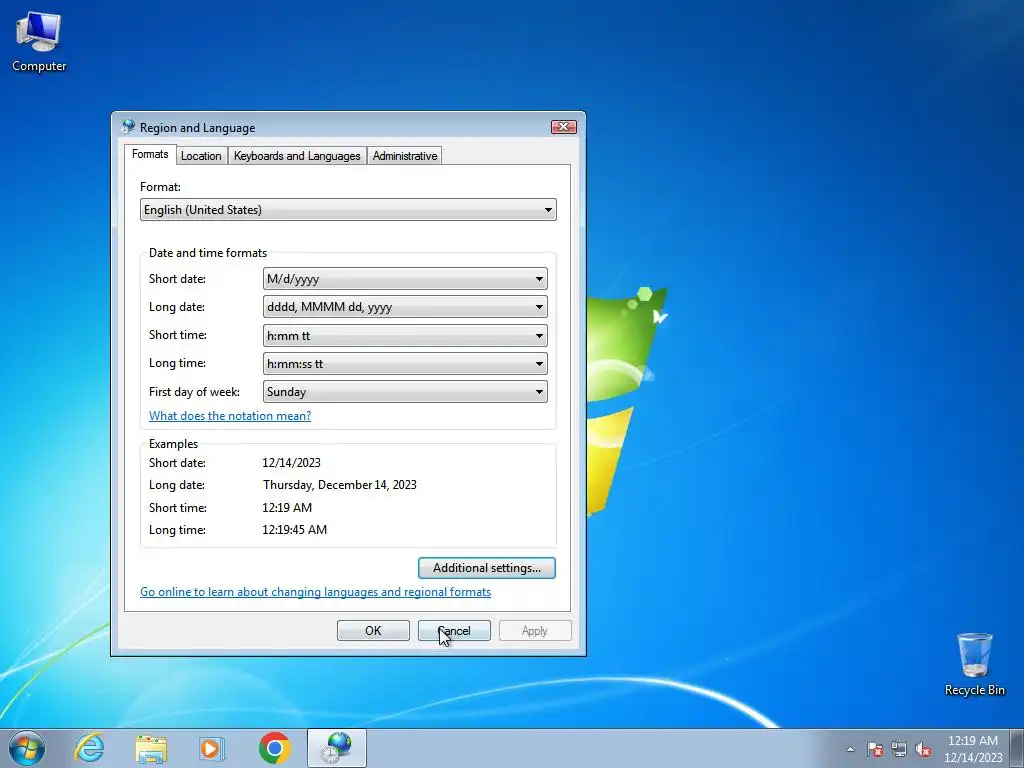
Task: Click the 'Format:' label
Action: pos(160,187)
